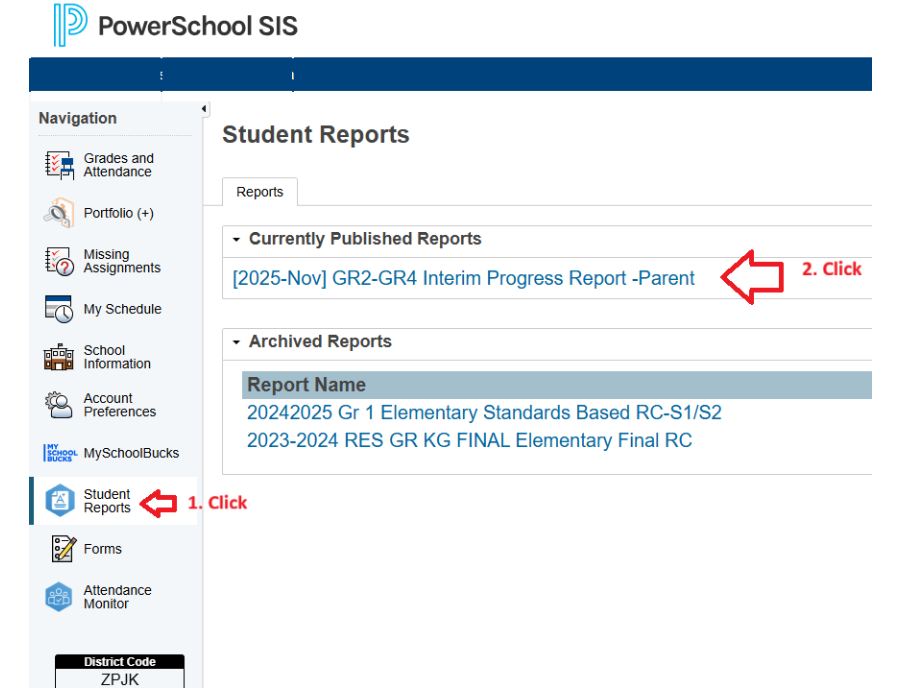The width and height of the screenshot is (900, 688).
Task: Select the Student Reports hexagon icon
Action: [60, 501]
